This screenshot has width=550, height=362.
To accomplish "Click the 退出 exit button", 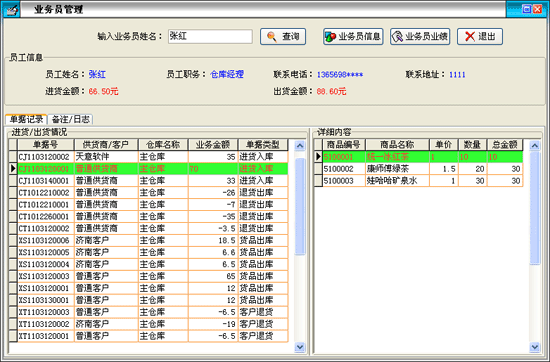I will coord(479,36).
